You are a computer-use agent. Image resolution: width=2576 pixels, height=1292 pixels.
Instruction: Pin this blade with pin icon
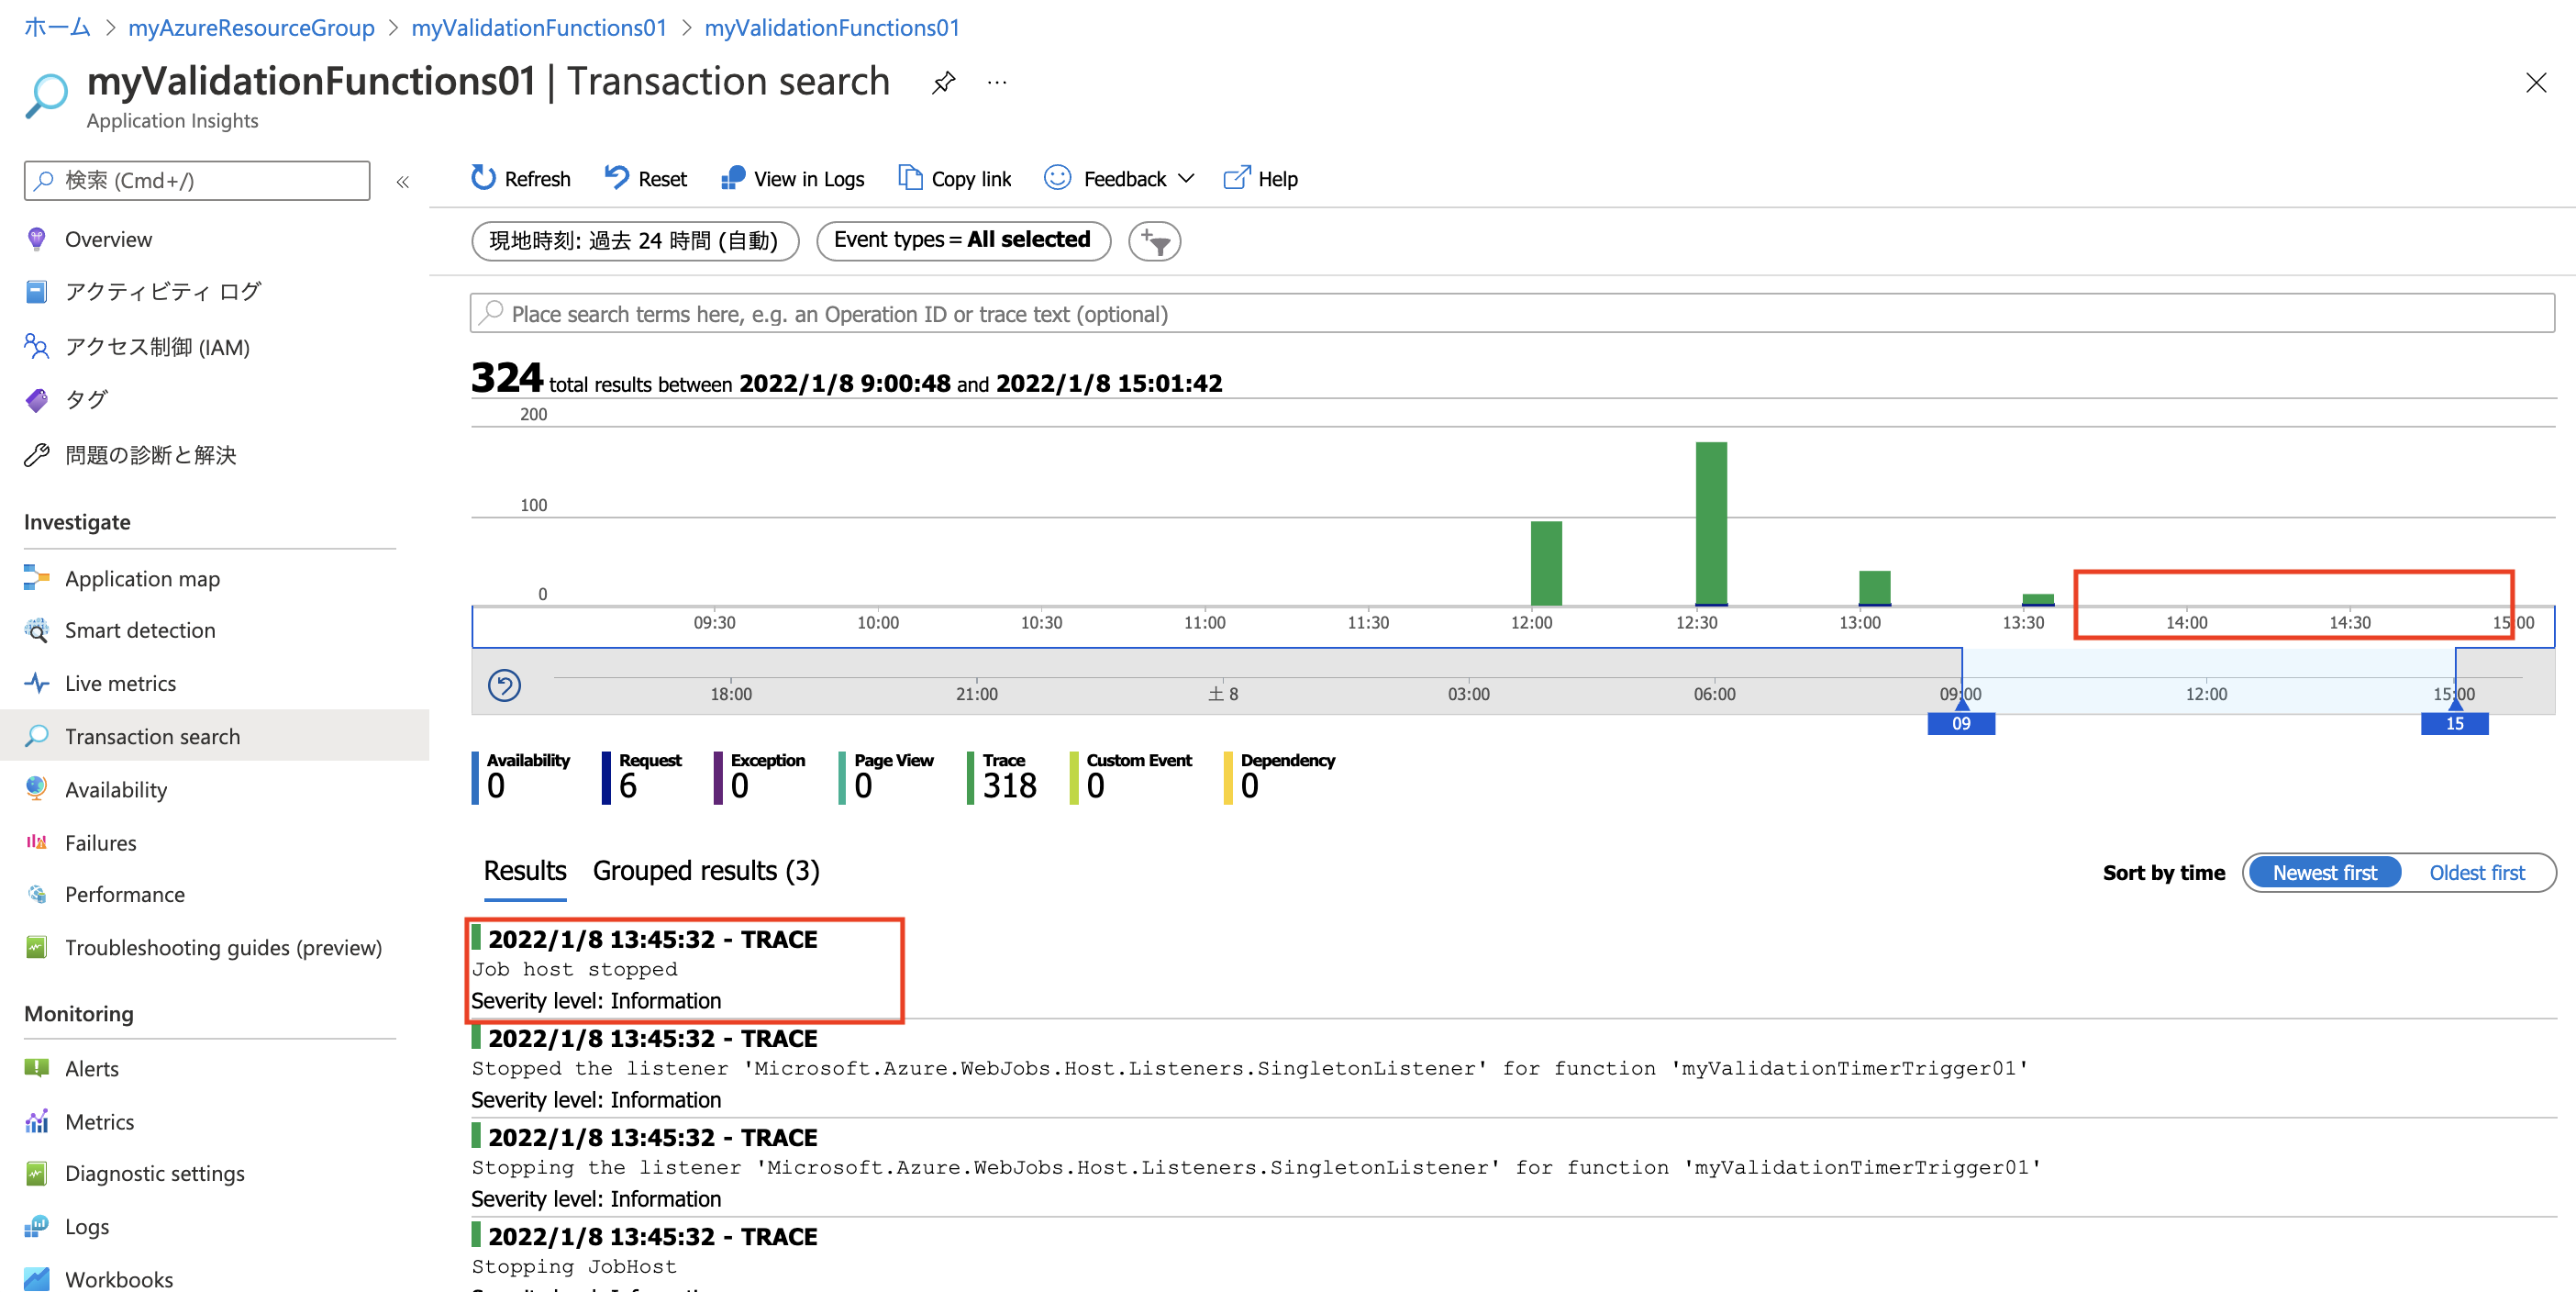click(x=943, y=83)
